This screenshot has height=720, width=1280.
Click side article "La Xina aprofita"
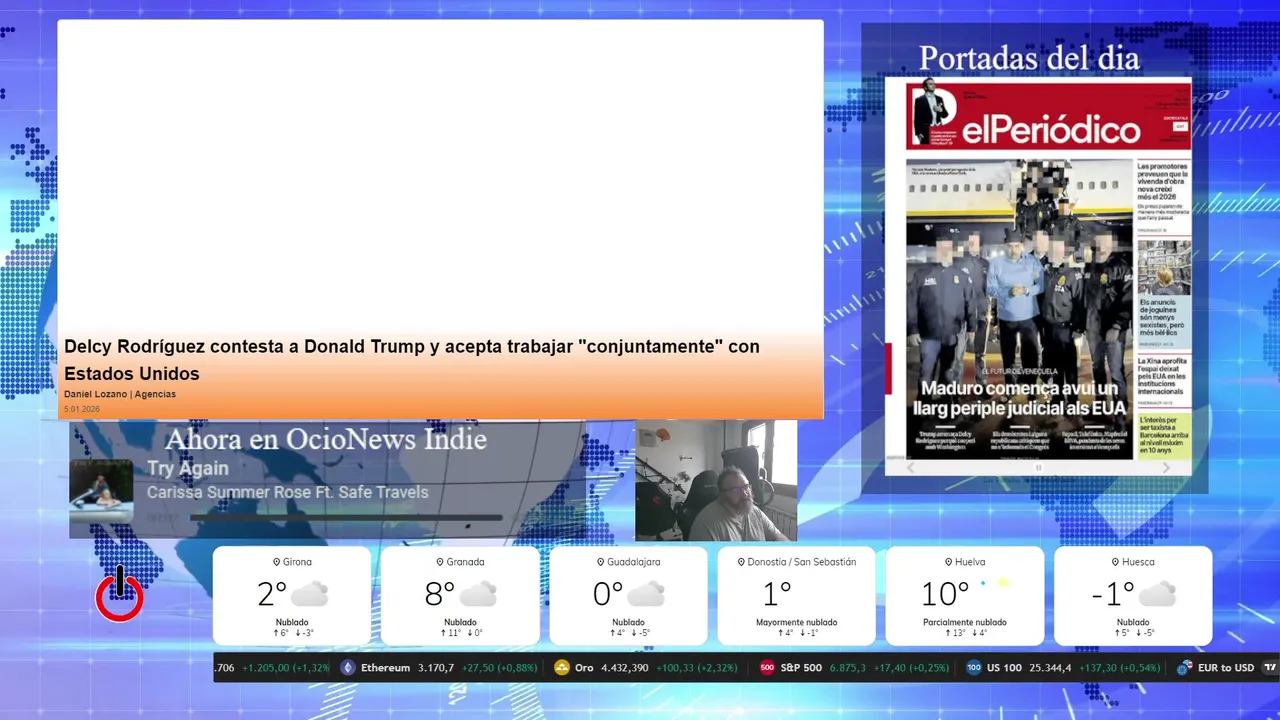[1164, 376]
